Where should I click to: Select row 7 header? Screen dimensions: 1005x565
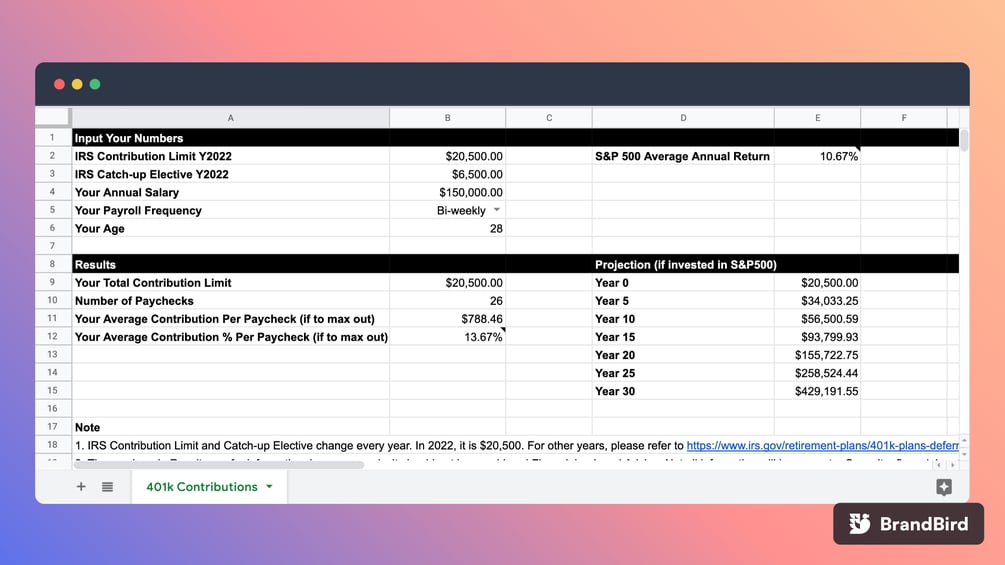[x=53, y=246]
